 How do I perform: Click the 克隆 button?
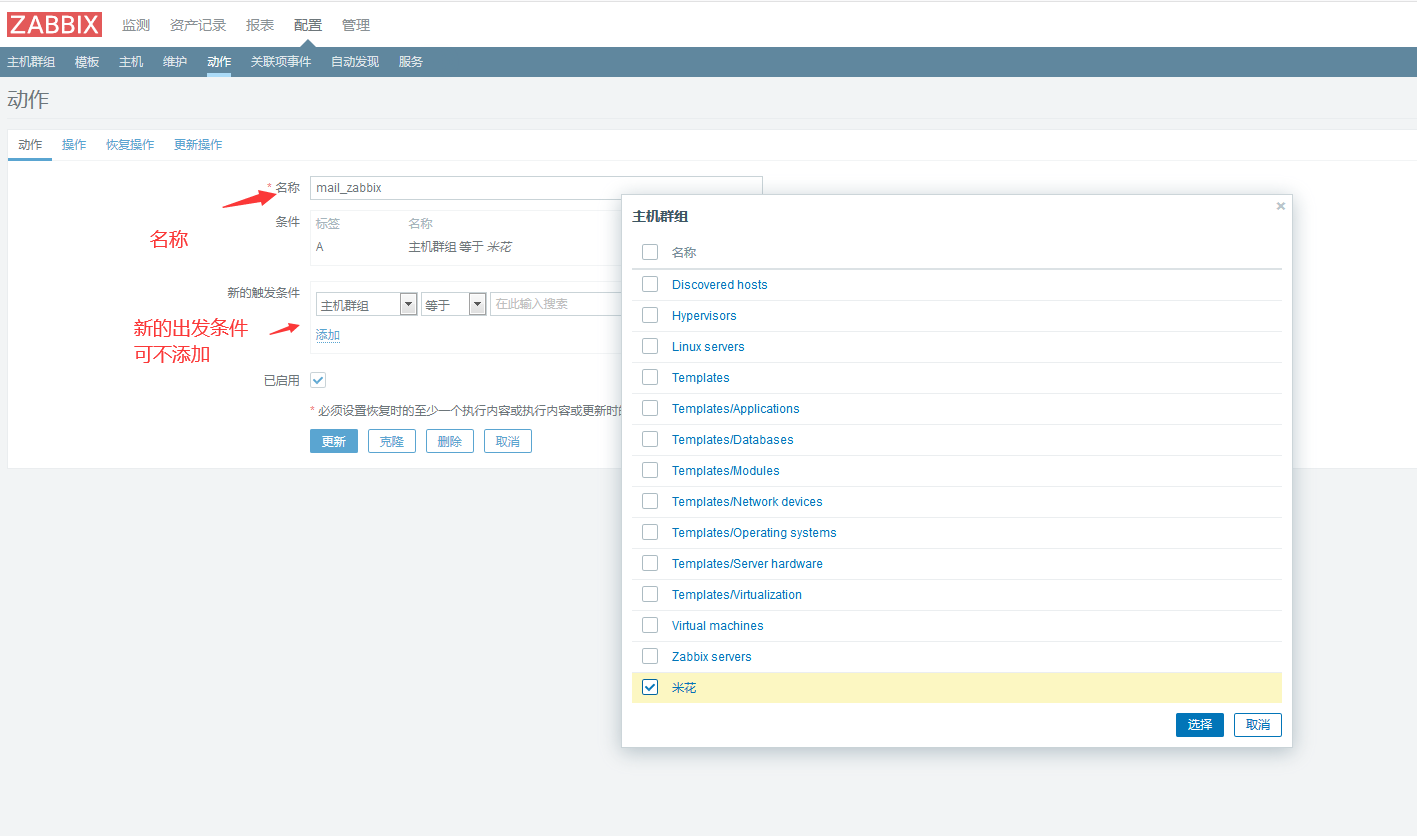pos(391,441)
